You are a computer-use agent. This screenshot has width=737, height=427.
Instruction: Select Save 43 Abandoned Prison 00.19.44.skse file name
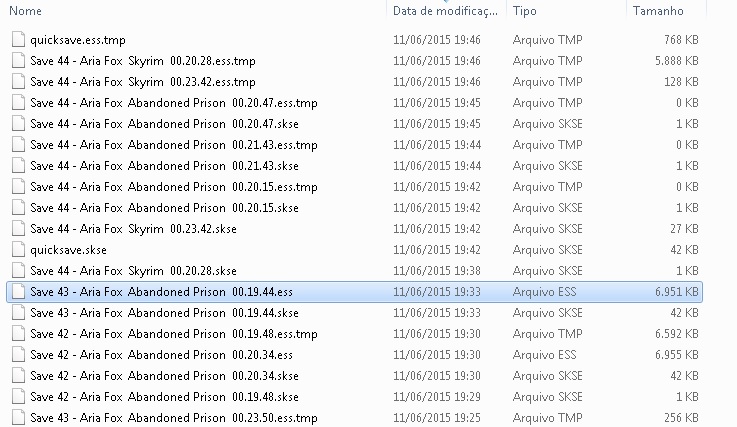tap(165, 313)
